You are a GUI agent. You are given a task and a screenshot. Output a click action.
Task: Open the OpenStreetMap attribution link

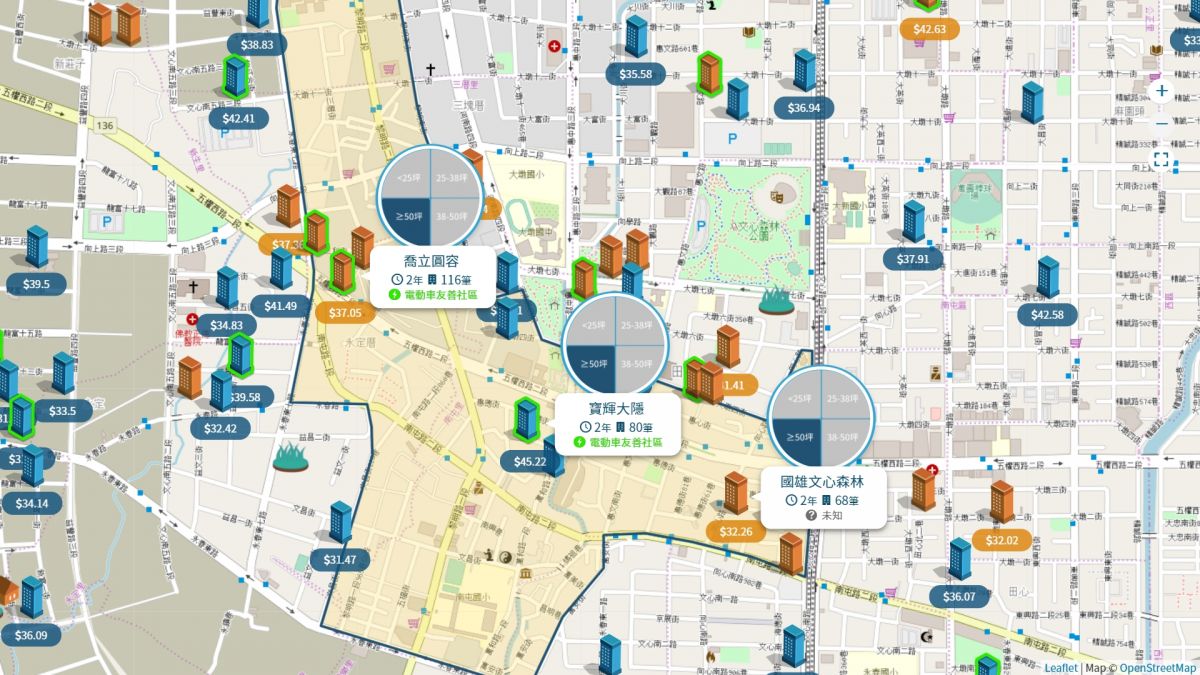tap(1157, 668)
